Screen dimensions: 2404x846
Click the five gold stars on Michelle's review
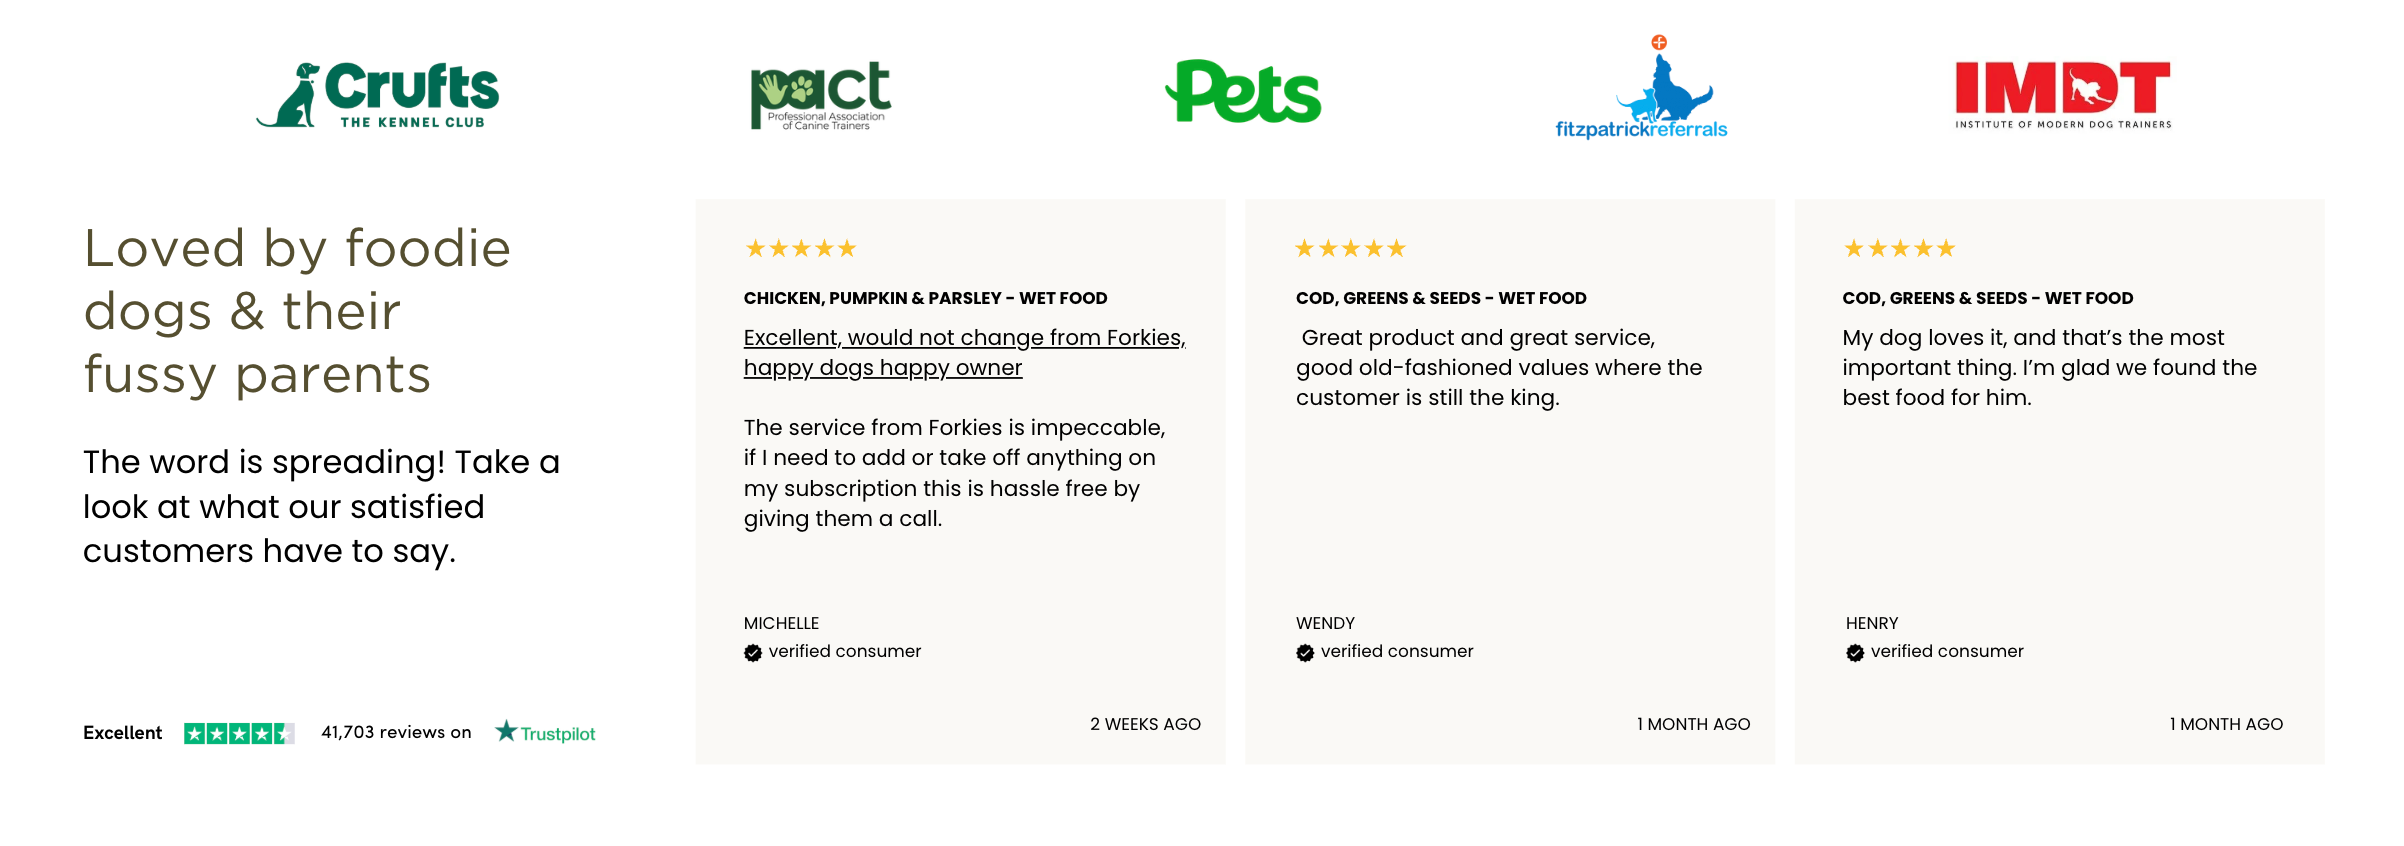point(800,248)
